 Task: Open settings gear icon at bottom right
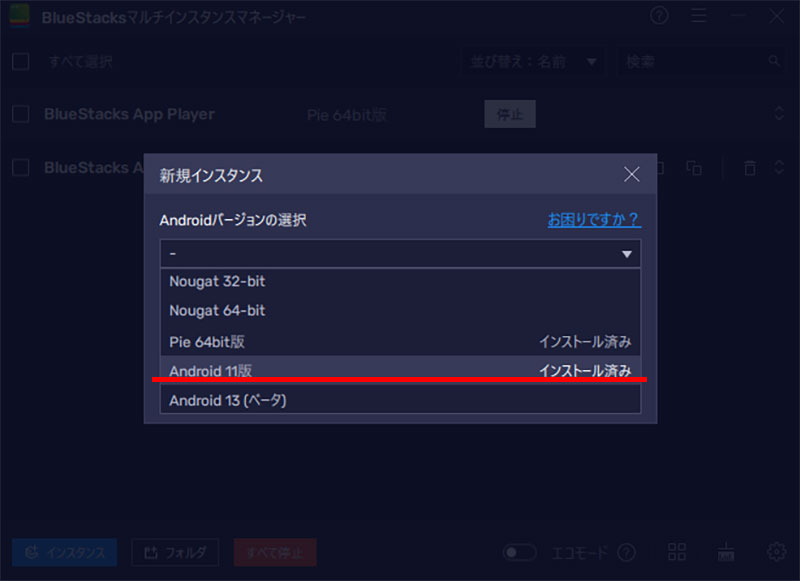pos(776,552)
